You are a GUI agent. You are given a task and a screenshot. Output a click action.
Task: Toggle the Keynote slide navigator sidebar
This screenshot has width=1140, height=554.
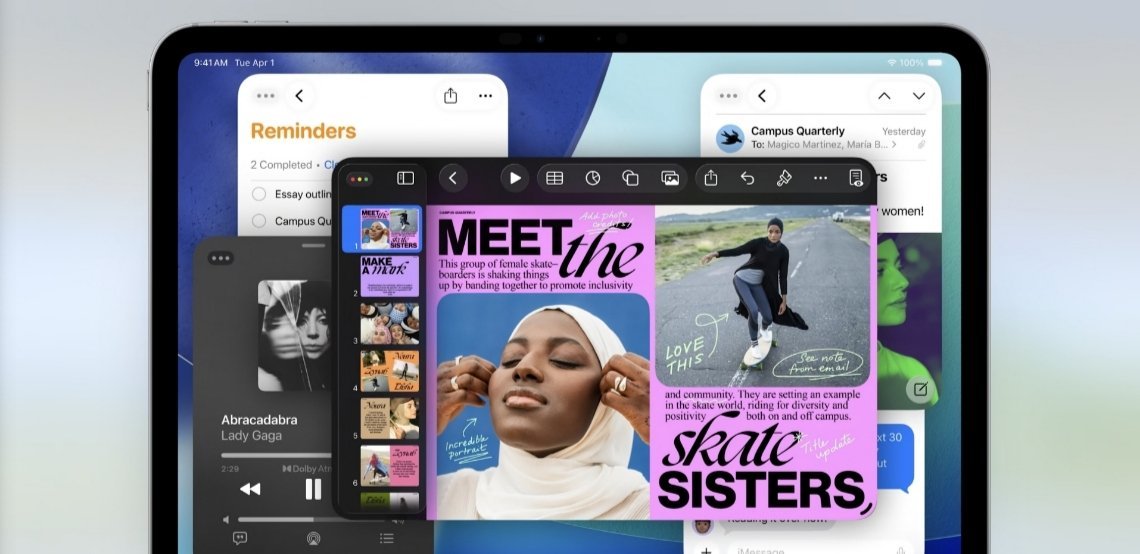pos(405,178)
